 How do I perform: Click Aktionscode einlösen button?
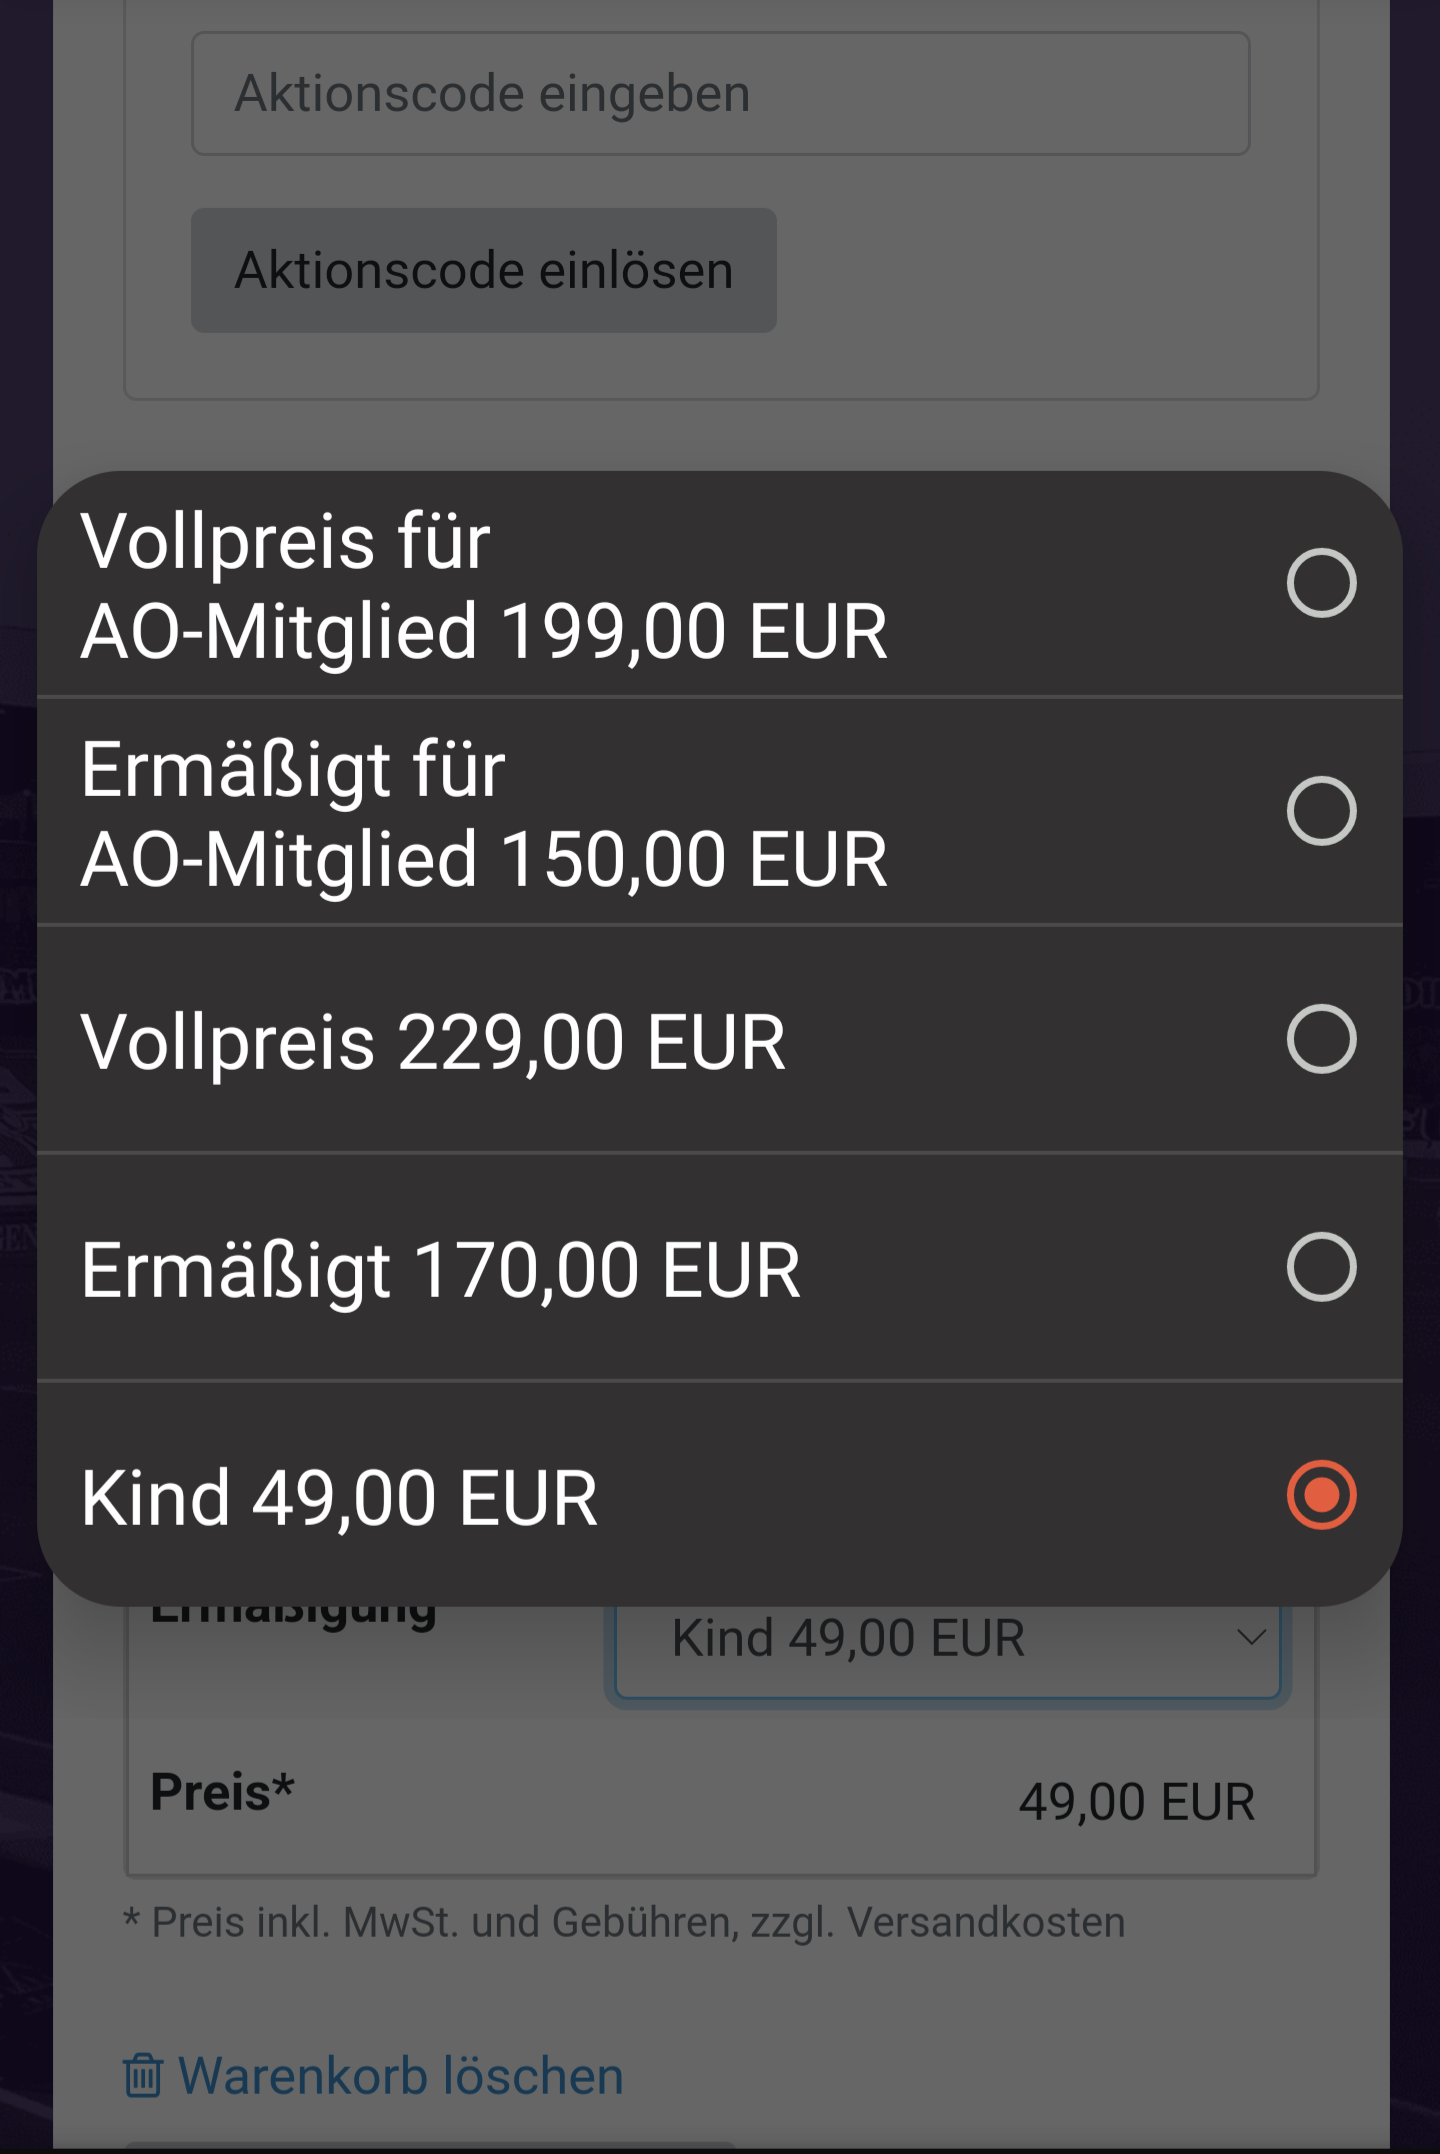click(x=484, y=270)
